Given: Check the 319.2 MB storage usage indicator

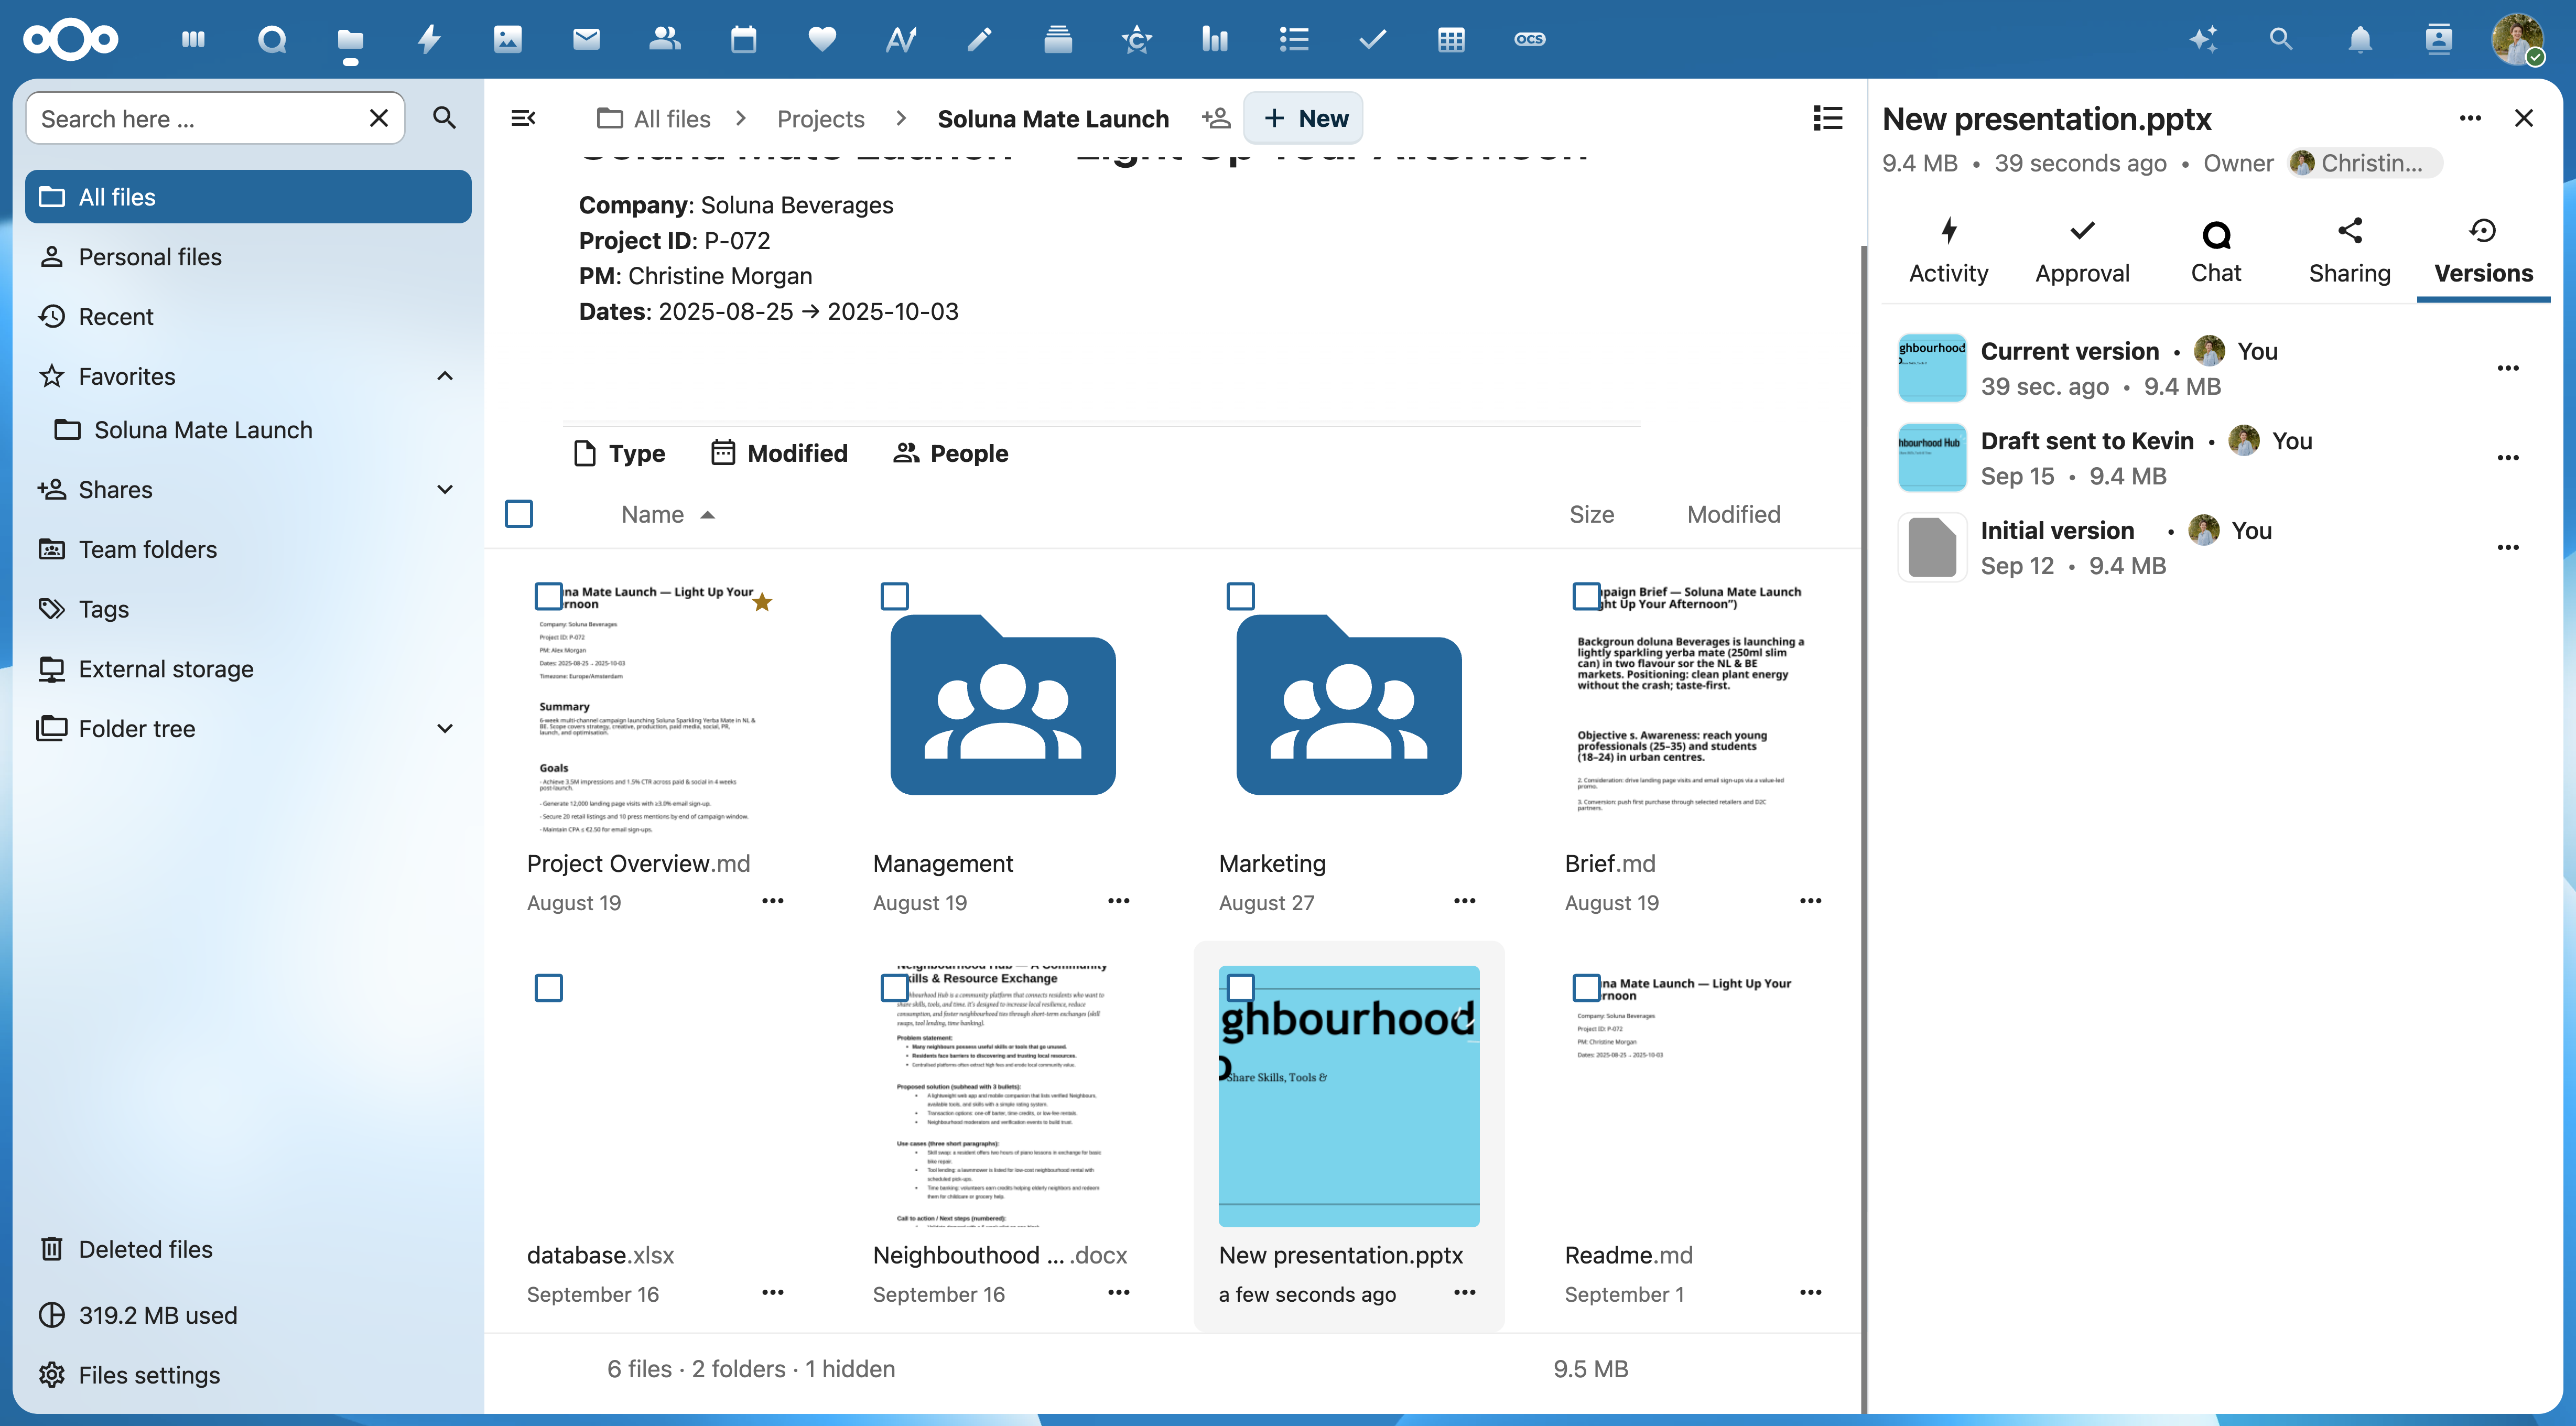Looking at the screenshot, I should click(157, 1315).
